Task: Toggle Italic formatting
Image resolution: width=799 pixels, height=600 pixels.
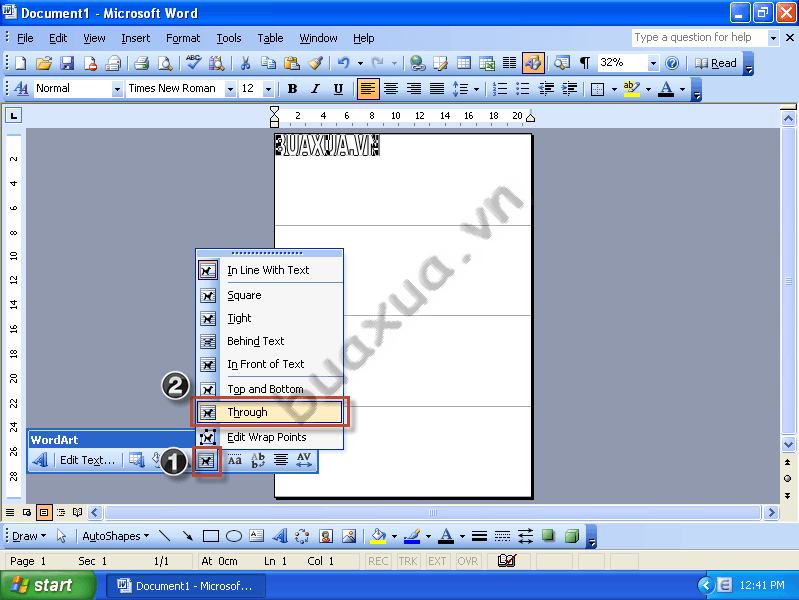Action: click(x=315, y=89)
